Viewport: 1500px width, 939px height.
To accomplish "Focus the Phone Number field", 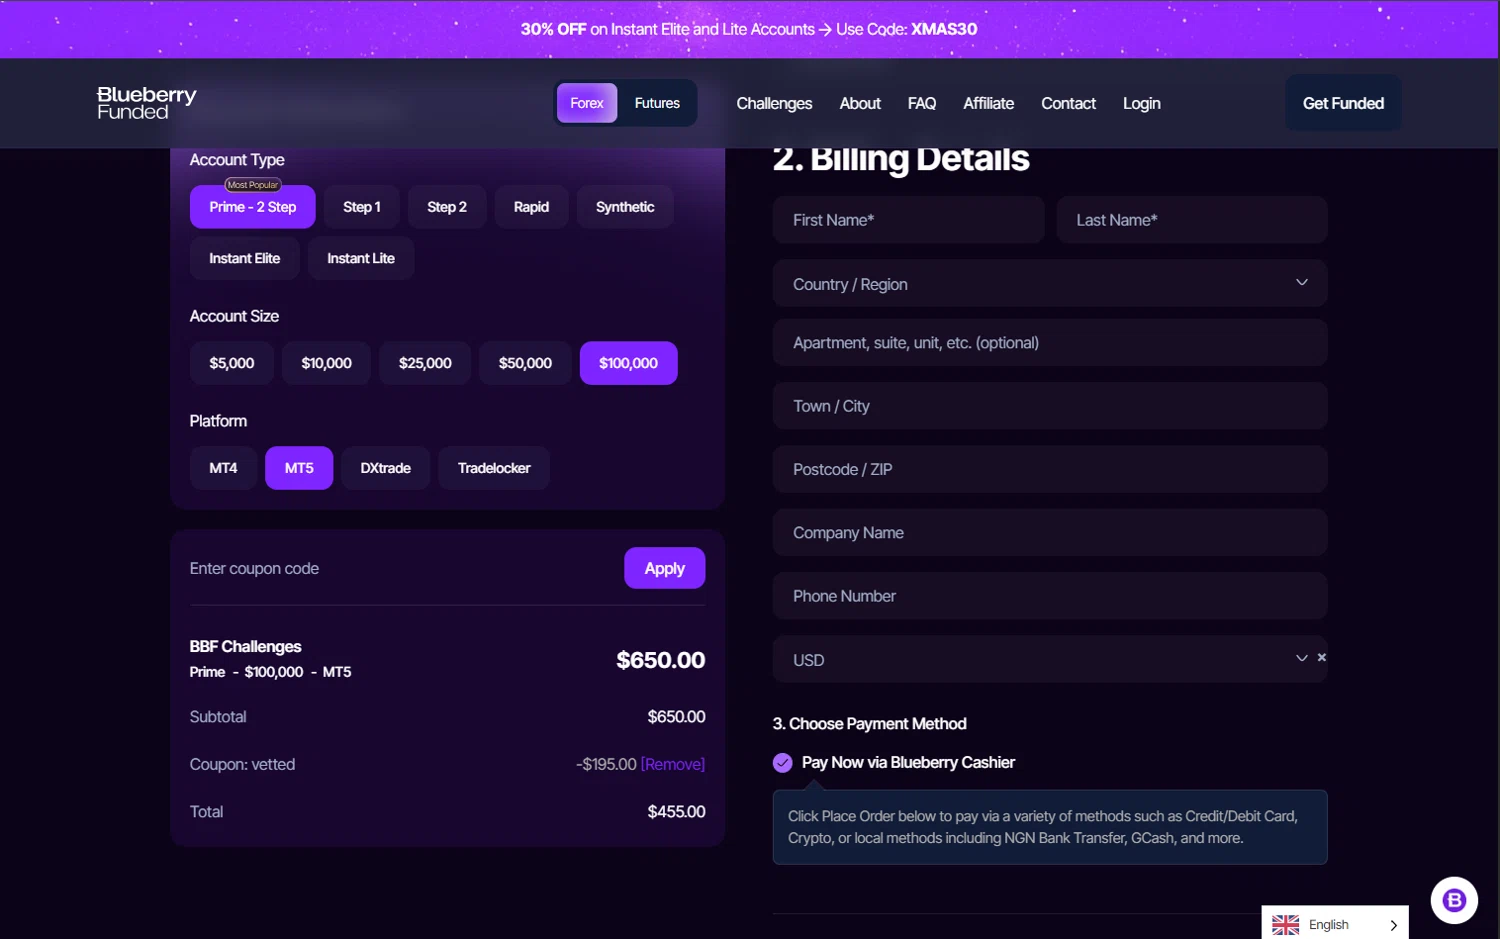I will pyautogui.click(x=1050, y=596).
